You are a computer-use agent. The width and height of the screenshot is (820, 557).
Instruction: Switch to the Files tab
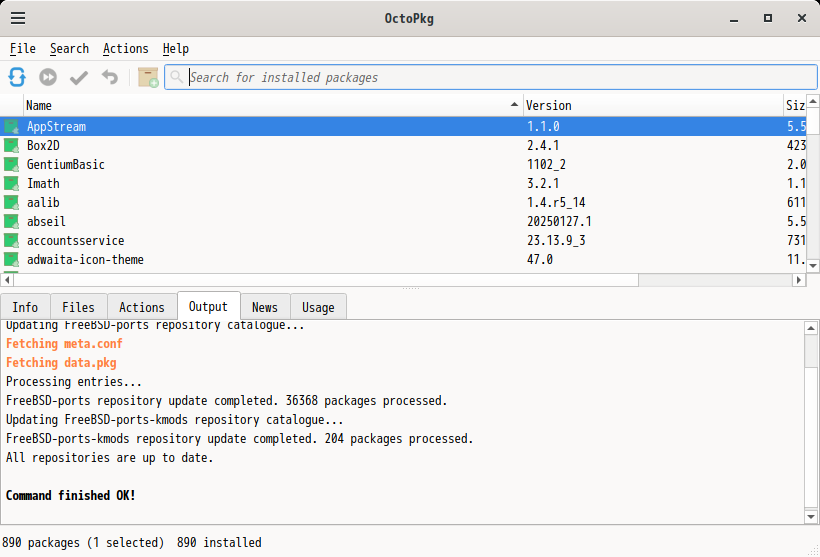(78, 308)
